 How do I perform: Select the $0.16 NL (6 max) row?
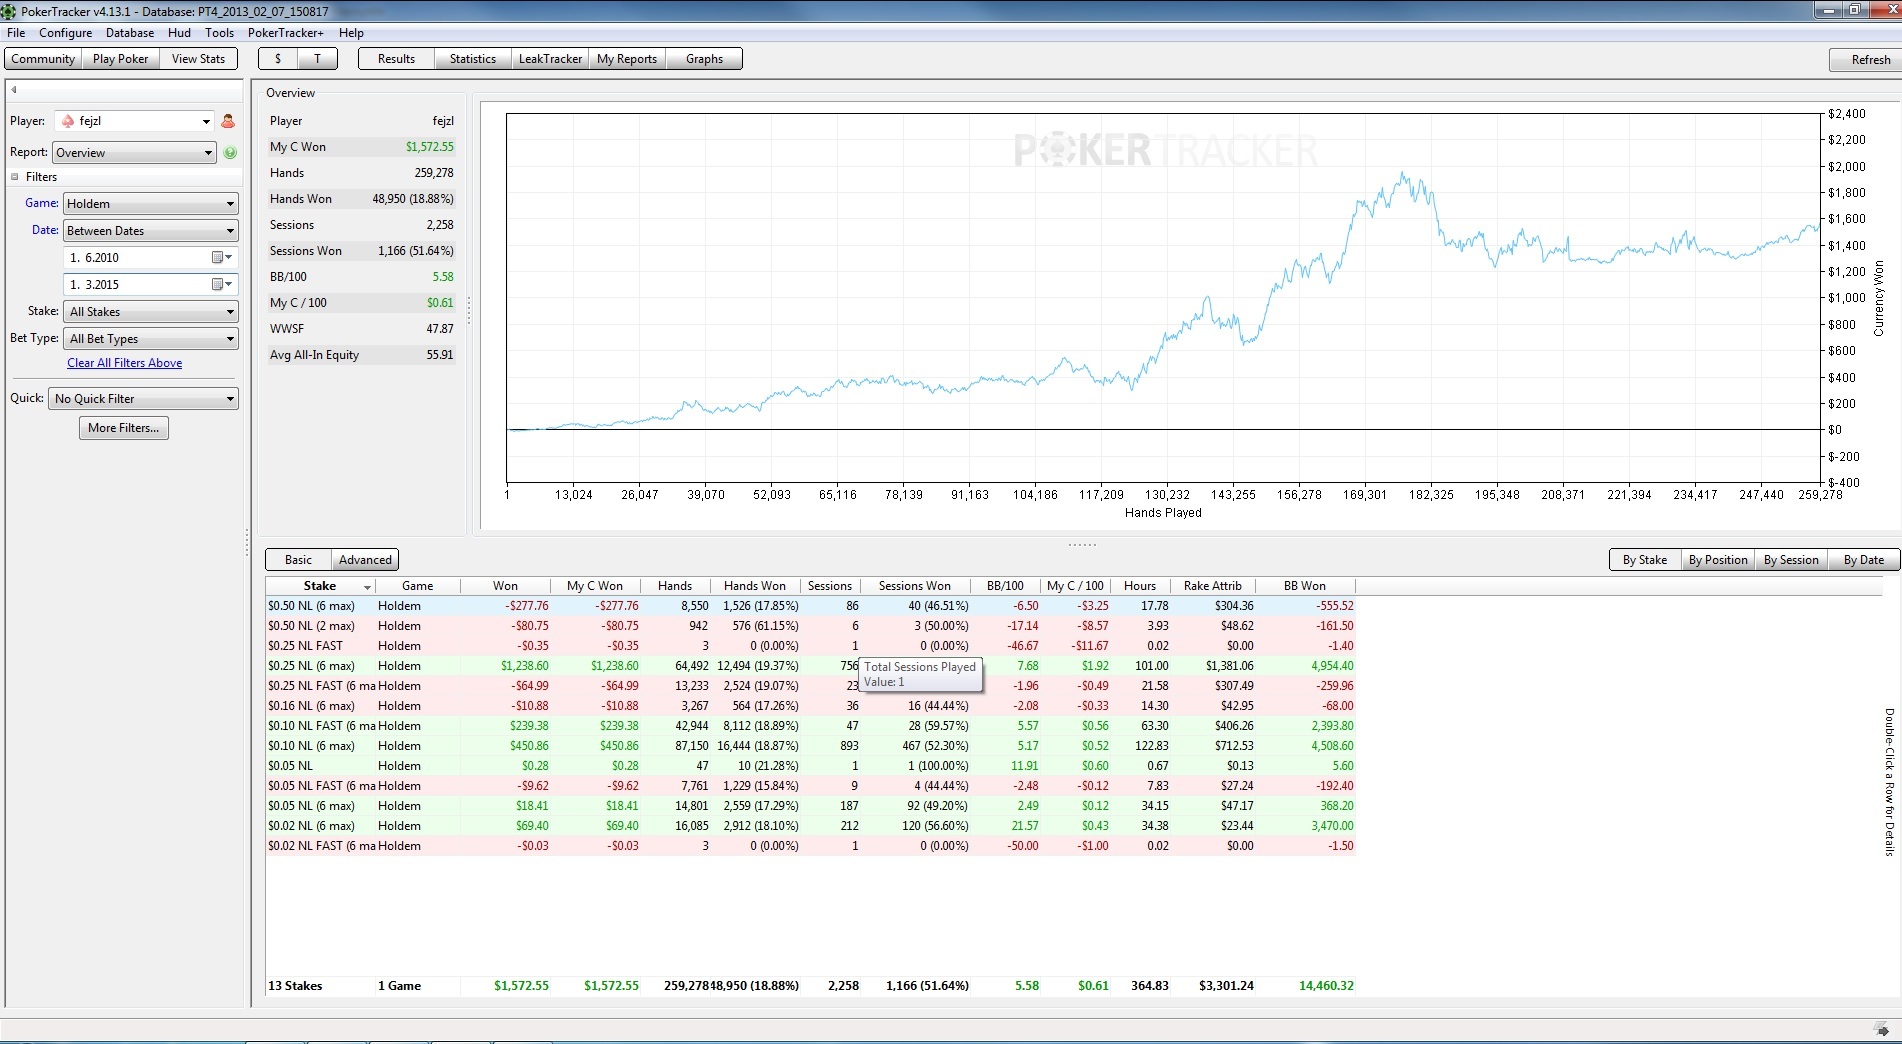click(x=810, y=706)
